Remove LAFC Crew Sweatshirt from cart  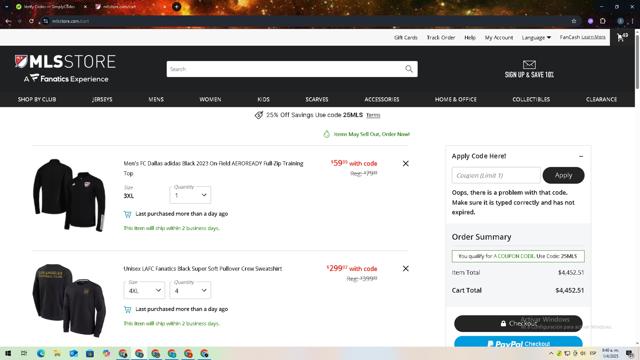[x=405, y=269]
